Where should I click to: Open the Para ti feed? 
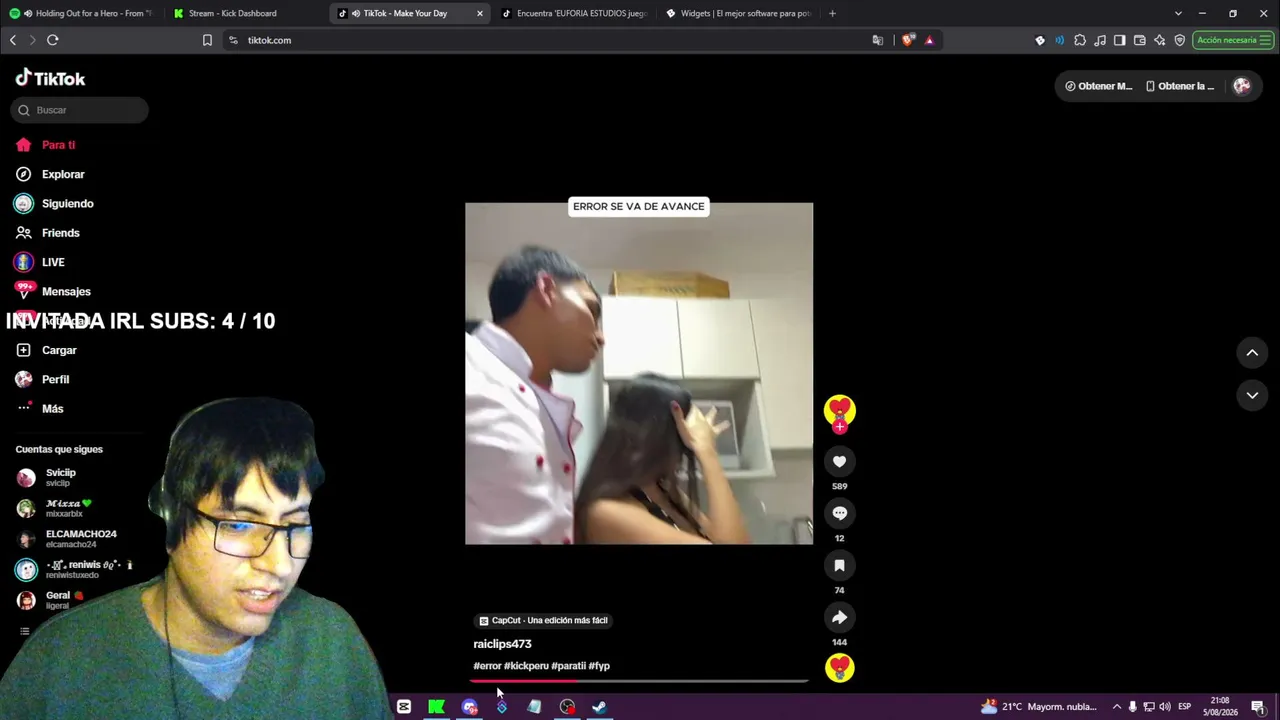[x=58, y=145]
